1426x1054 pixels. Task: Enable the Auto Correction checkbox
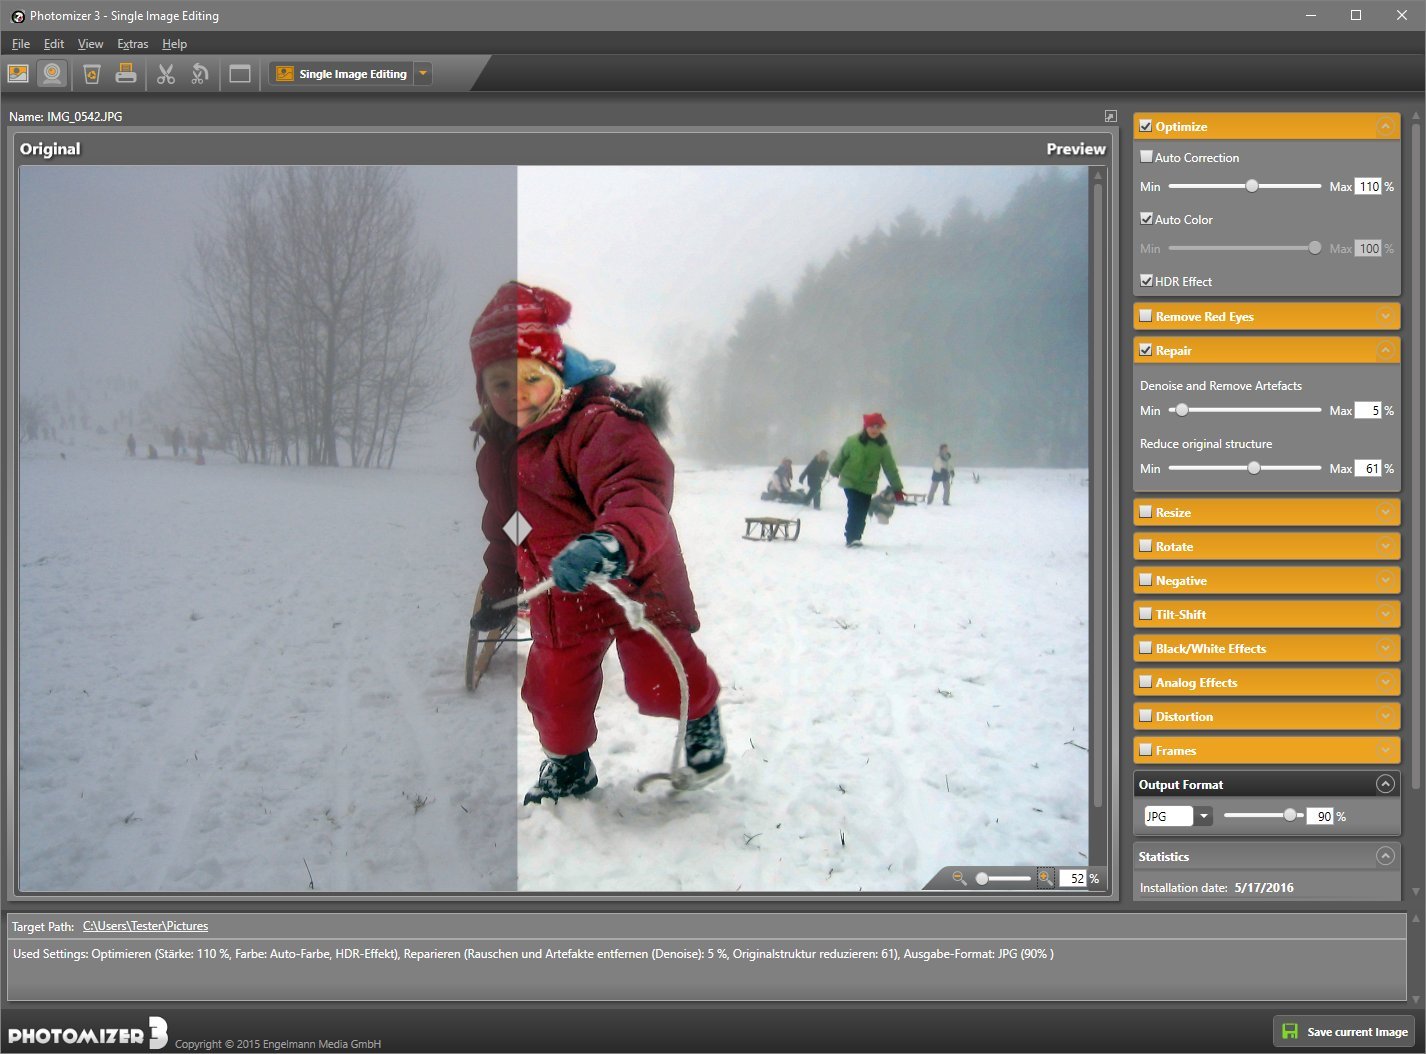(1146, 157)
